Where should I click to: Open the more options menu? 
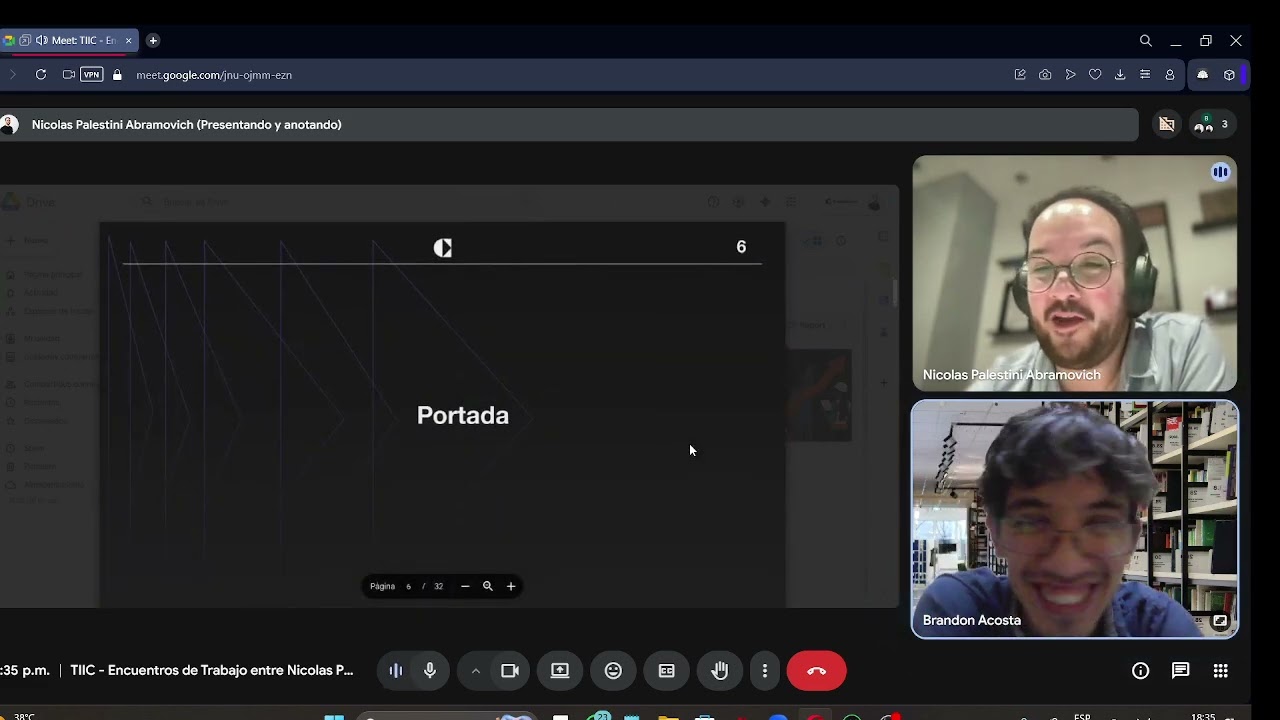[765, 671]
